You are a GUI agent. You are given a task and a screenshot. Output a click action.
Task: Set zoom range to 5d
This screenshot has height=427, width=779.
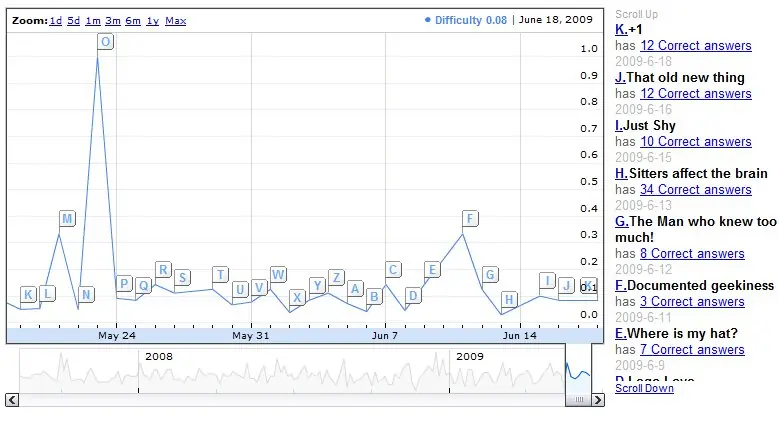point(74,21)
